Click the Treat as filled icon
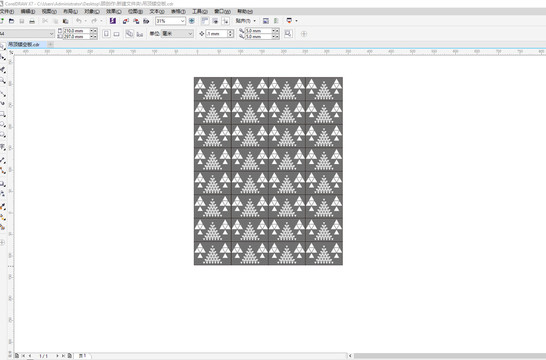 [288, 34]
